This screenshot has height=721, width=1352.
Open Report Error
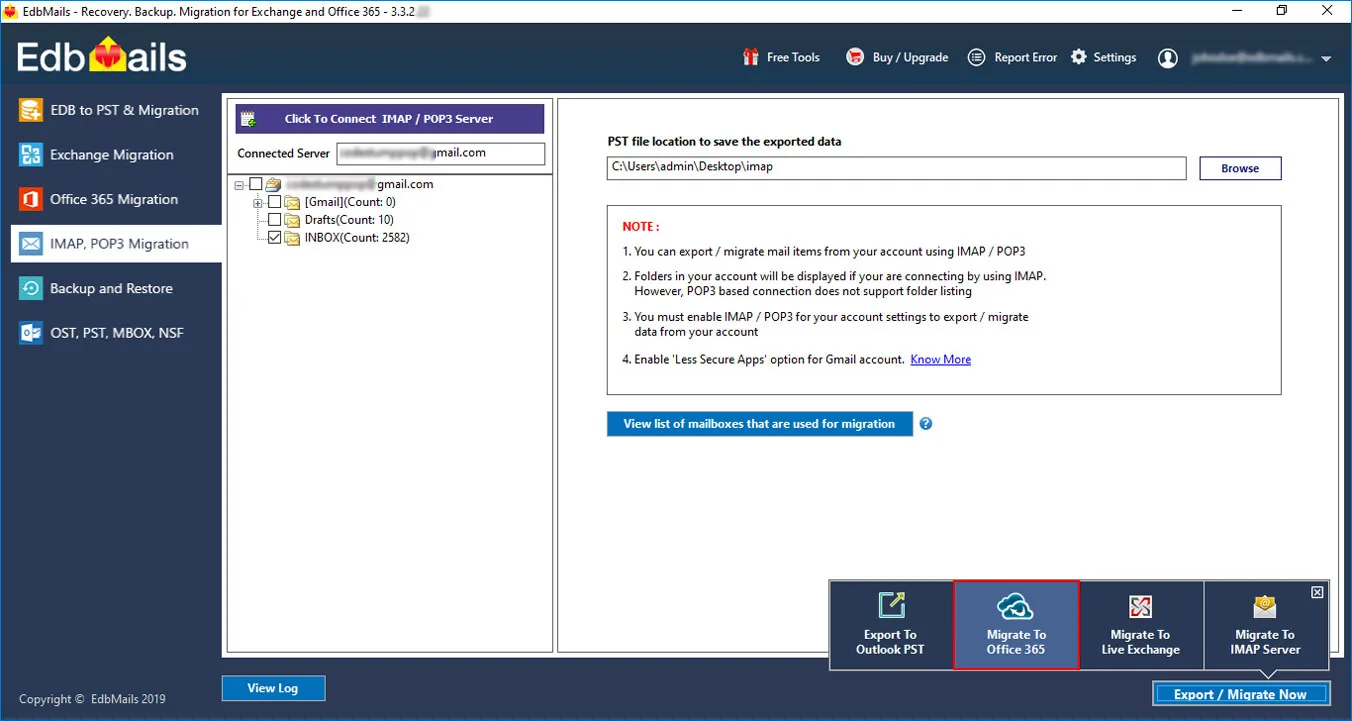click(x=975, y=57)
